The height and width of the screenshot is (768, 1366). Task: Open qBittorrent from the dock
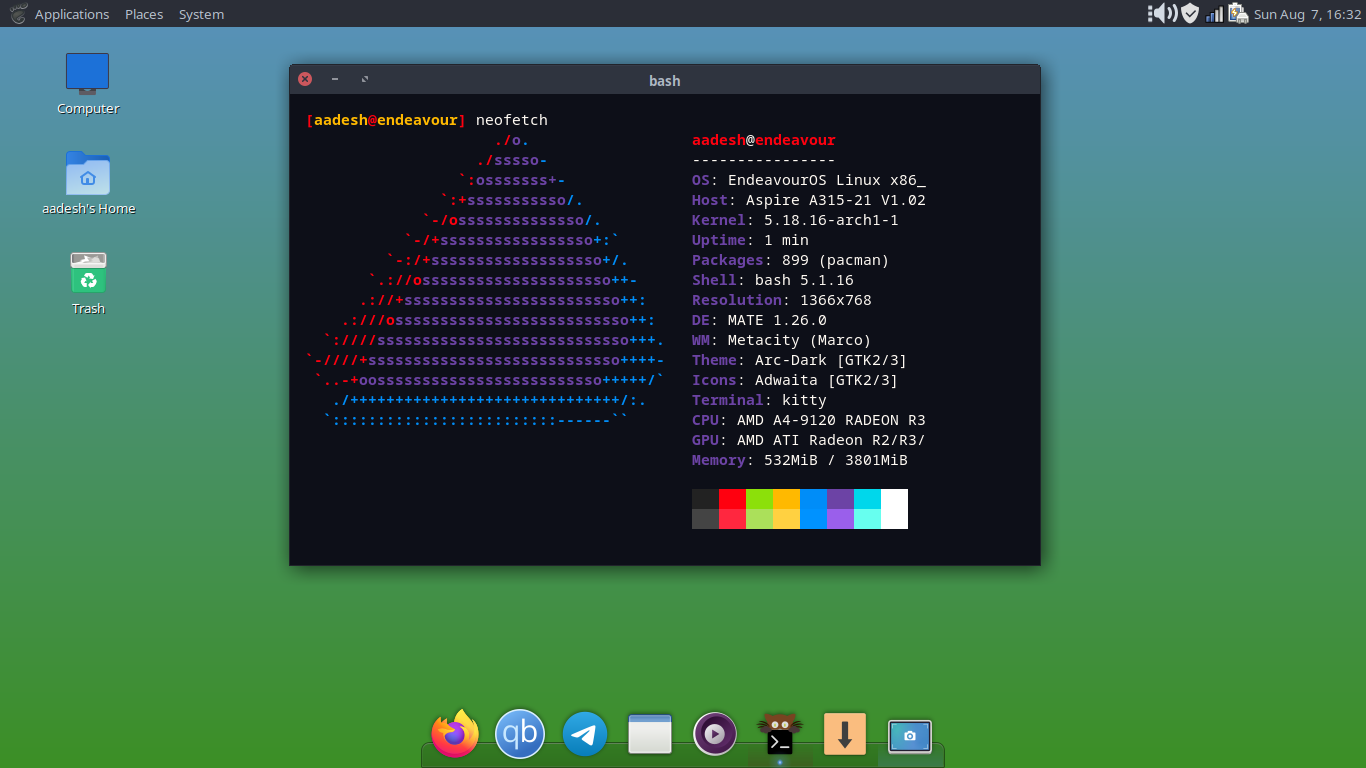click(x=520, y=733)
